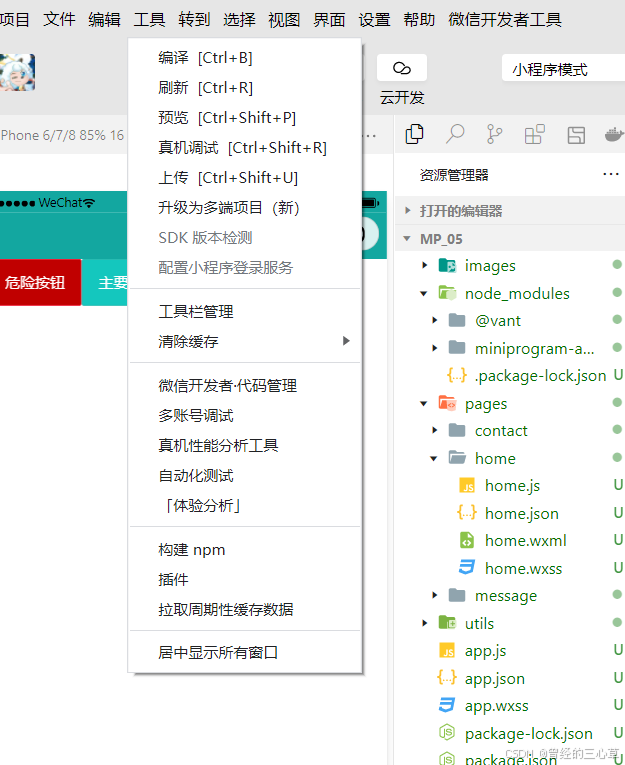Open the Search magnifier icon
This screenshot has width=625, height=765.
(454, 134)
